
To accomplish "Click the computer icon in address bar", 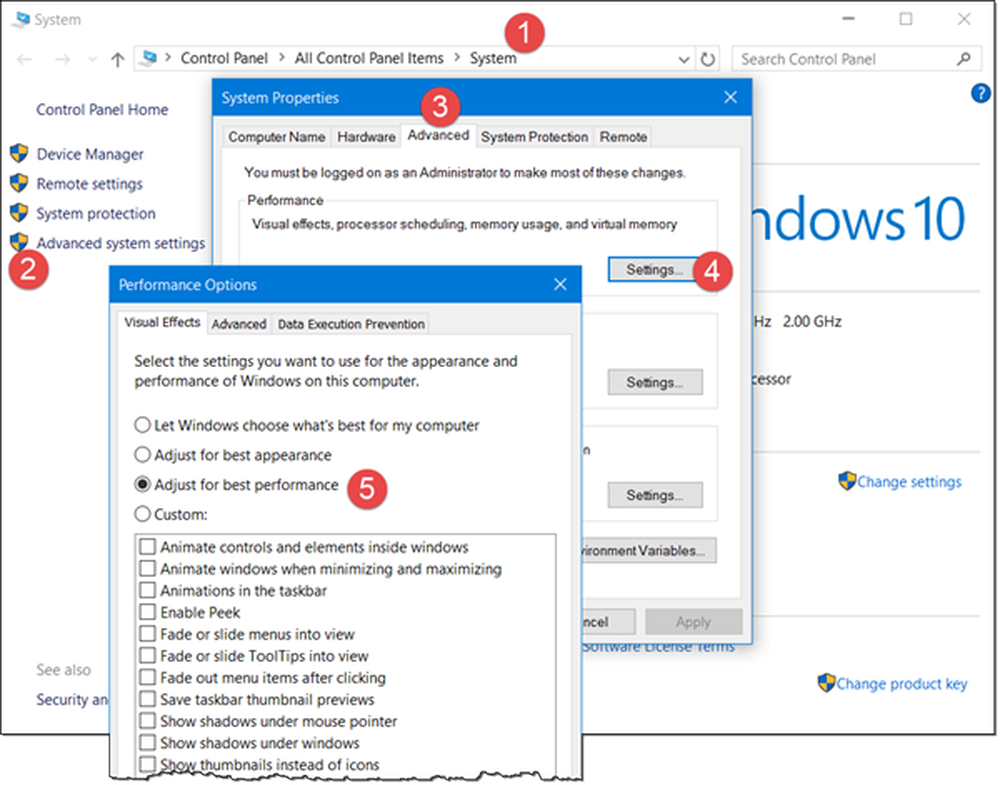I will (x=149, y=58).
